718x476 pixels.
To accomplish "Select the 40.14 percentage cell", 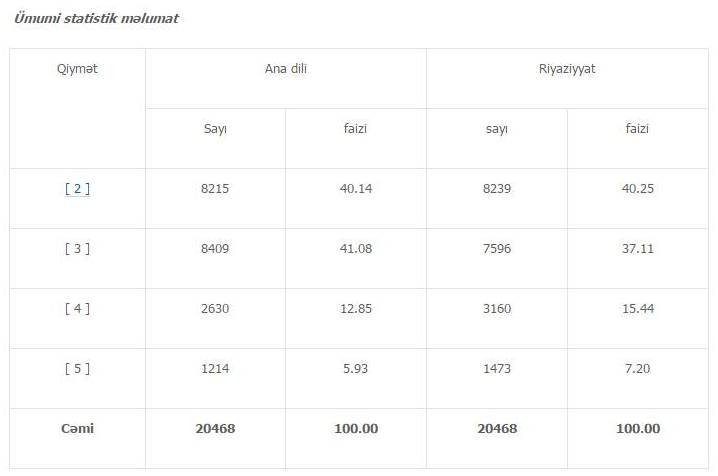I will point(356,189).
